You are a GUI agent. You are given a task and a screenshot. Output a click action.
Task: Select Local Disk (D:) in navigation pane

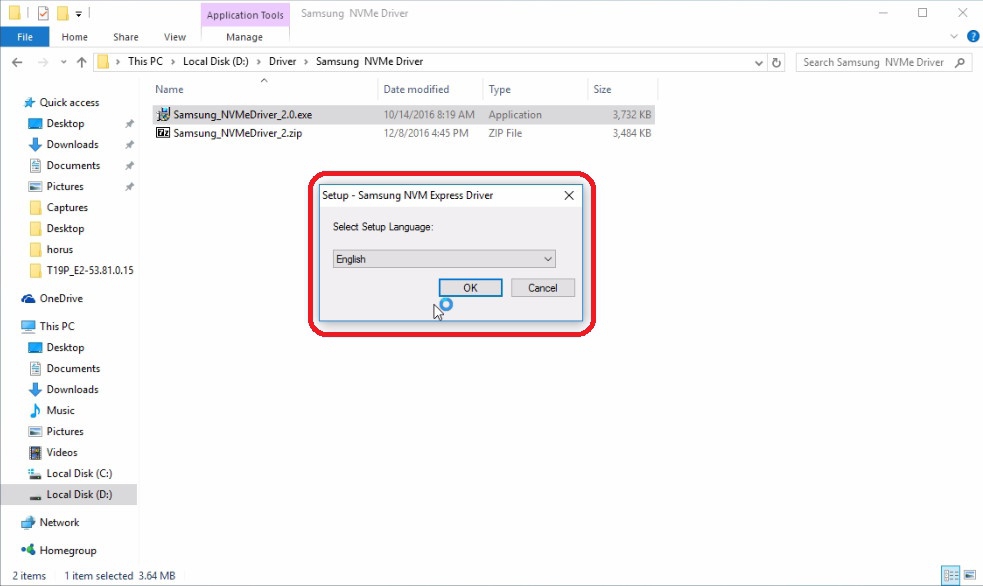tap(70, 494)
